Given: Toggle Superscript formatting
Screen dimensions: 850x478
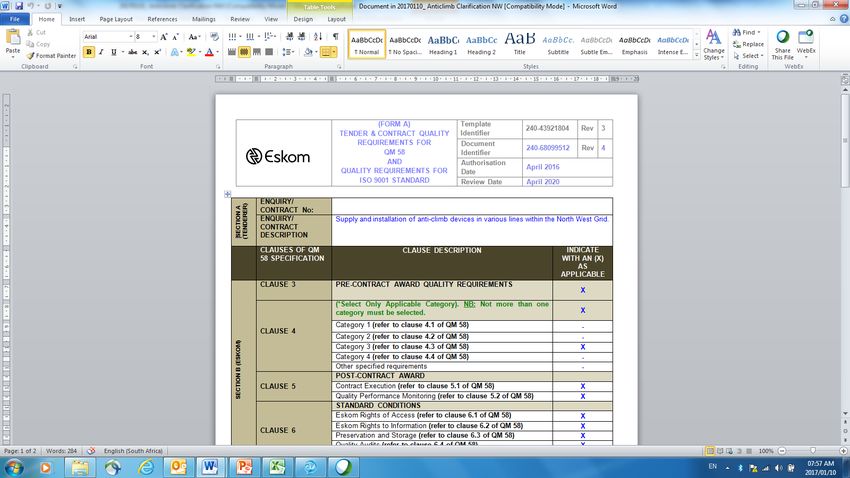Looking at the screenshot, I should 157,52.
